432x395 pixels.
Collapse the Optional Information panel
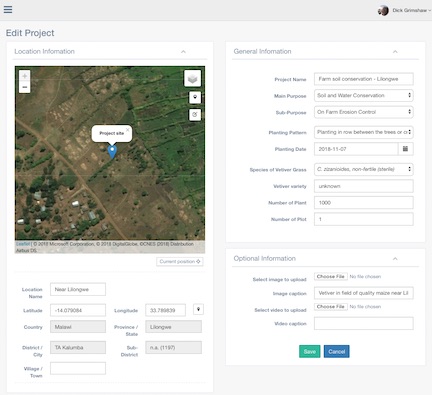pos(395,259)
